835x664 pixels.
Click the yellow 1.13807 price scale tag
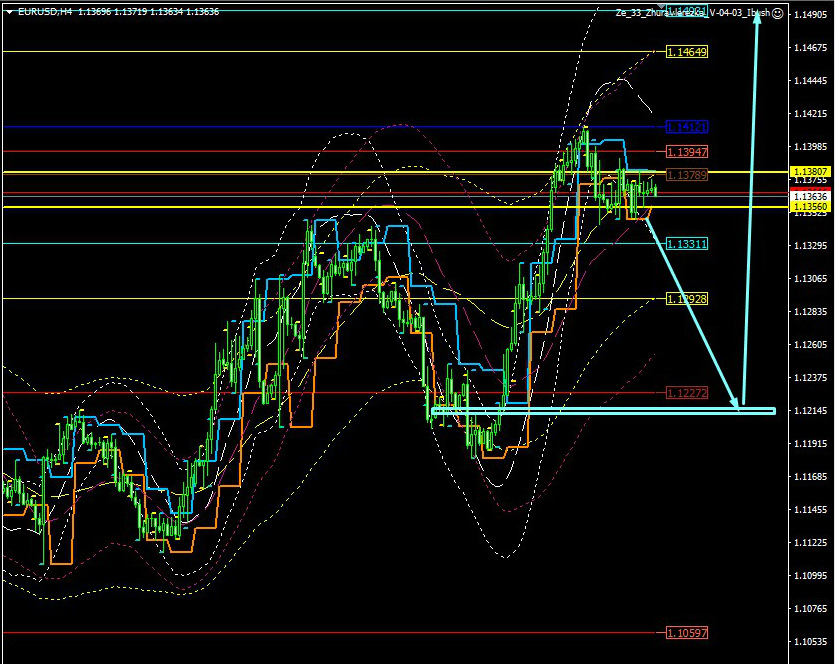coord(811,171)
